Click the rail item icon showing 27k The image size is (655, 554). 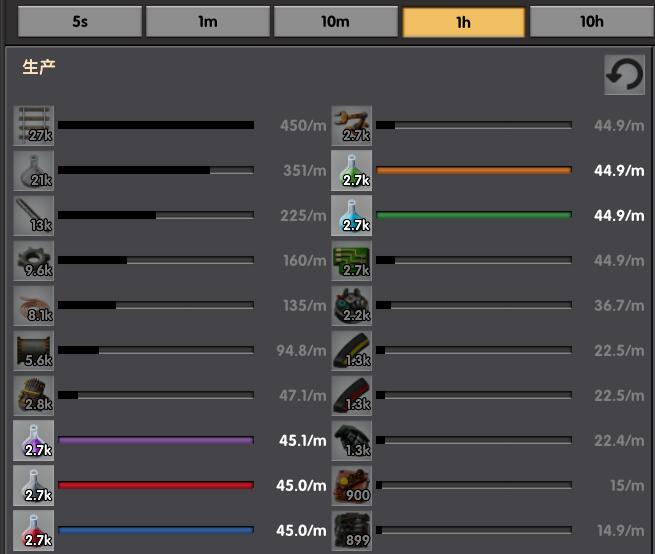(35, 126)
